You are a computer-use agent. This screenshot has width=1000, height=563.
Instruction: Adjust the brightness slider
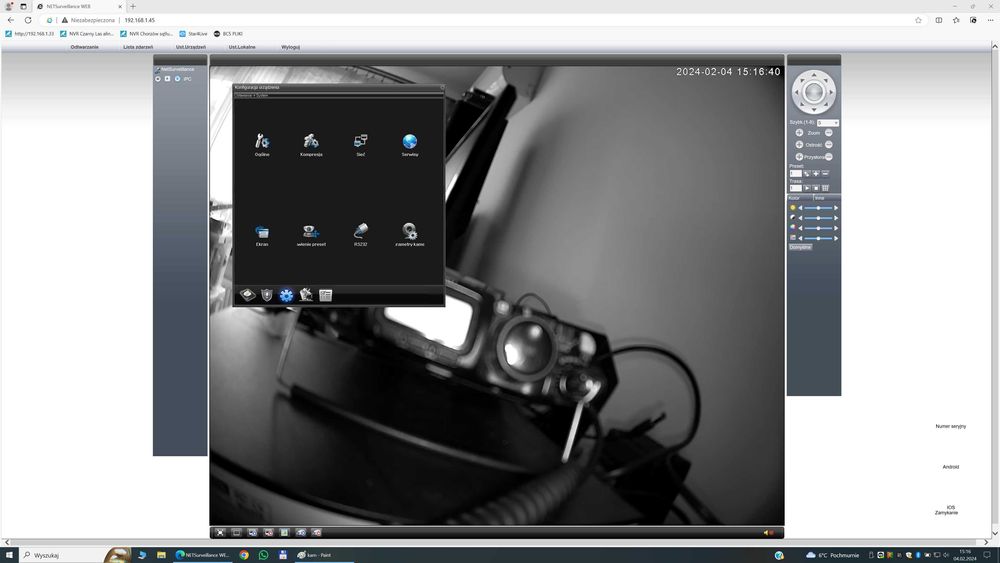point(818,208)
